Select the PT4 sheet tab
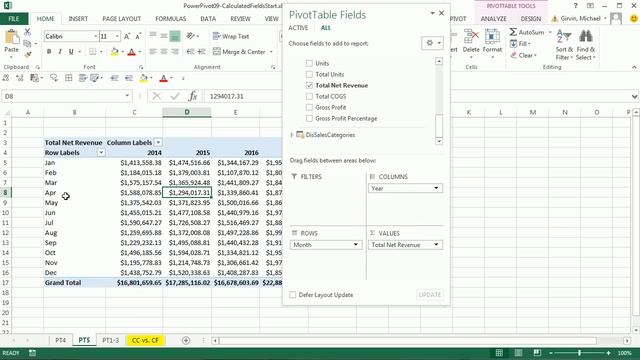The height and width of the screenshot is (360, 640). 60,340
